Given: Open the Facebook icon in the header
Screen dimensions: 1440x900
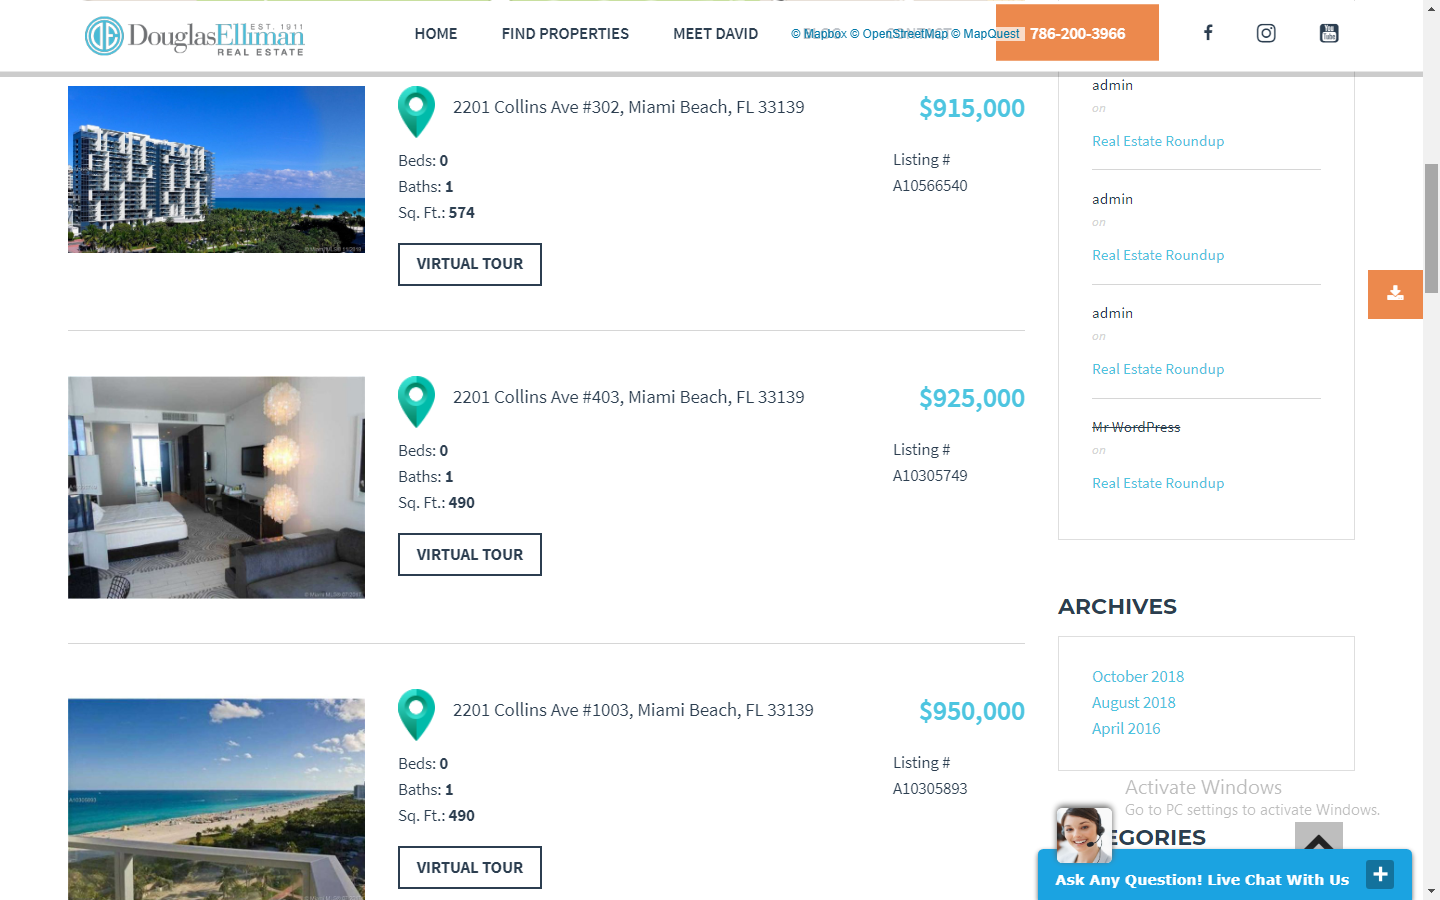Looking at the screenshot, I should [1208, 33].
